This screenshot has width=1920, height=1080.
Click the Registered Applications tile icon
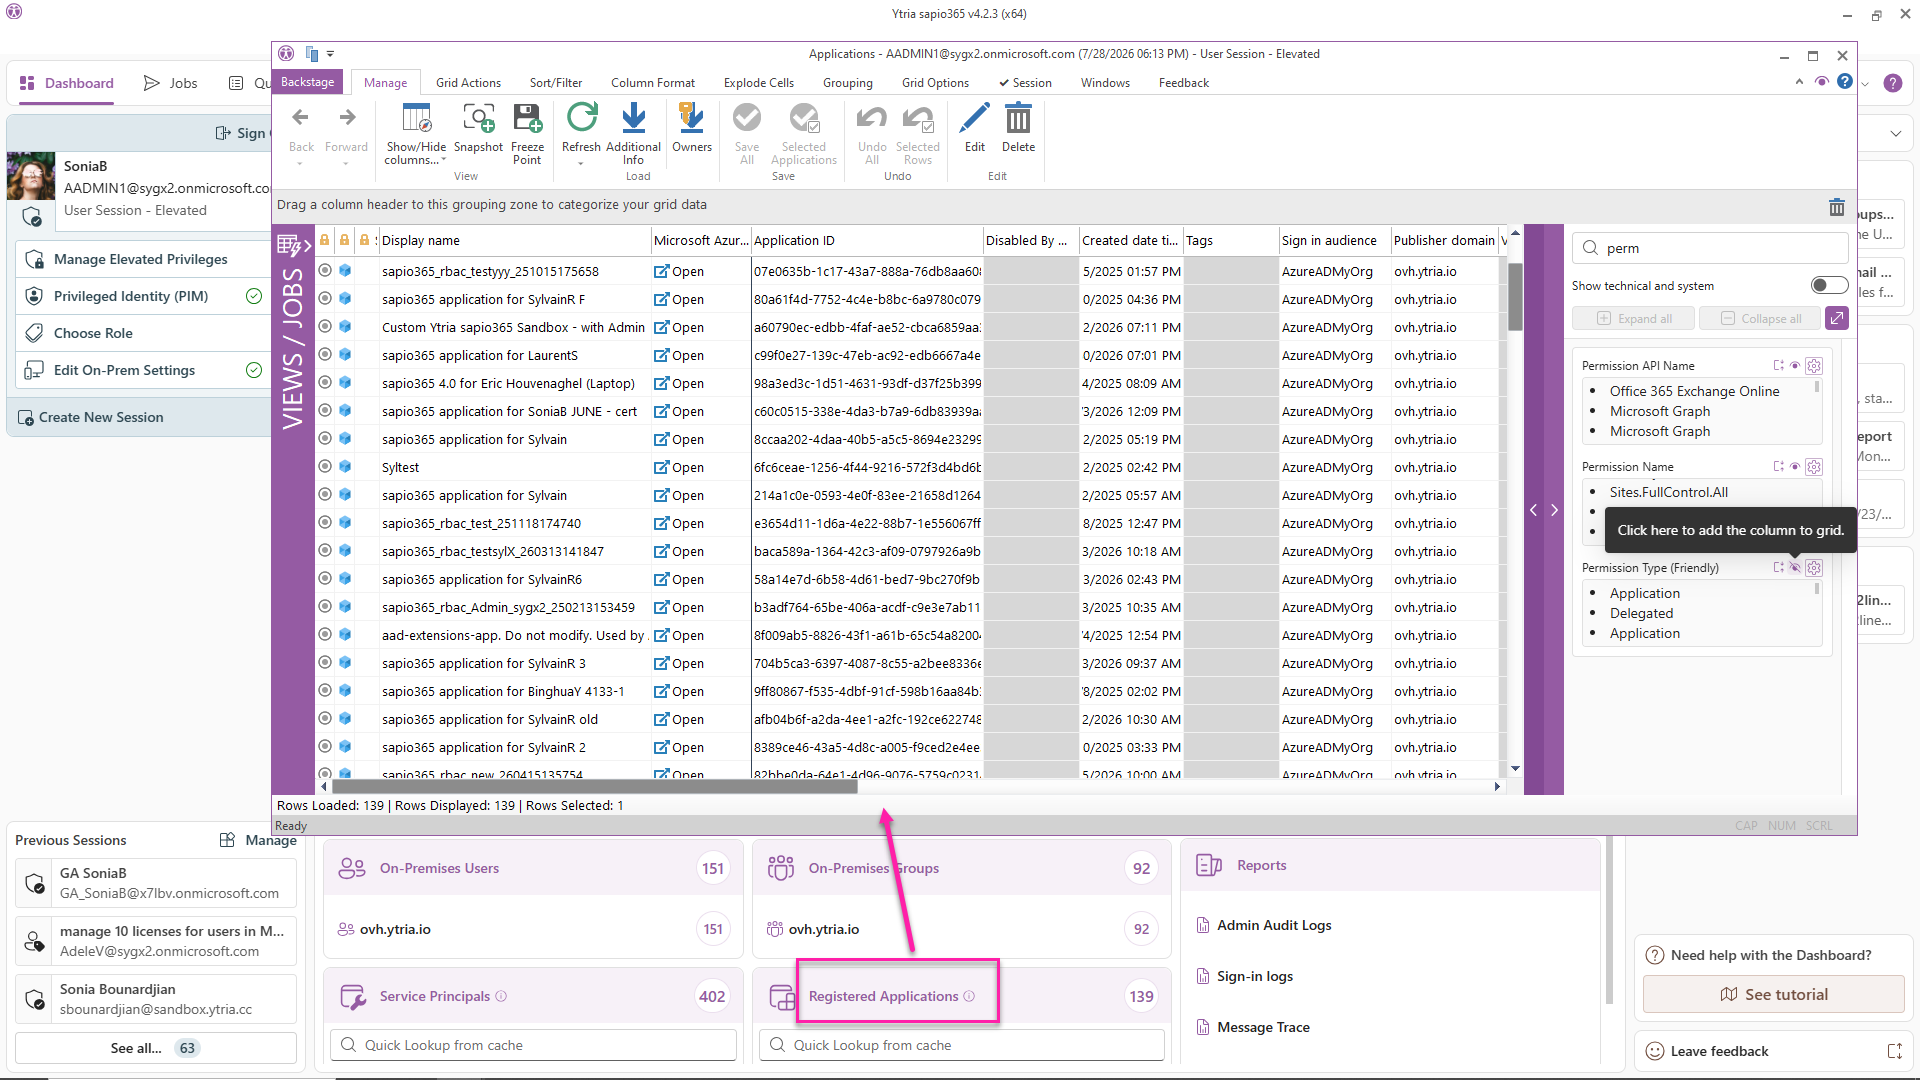coord(781,997)
